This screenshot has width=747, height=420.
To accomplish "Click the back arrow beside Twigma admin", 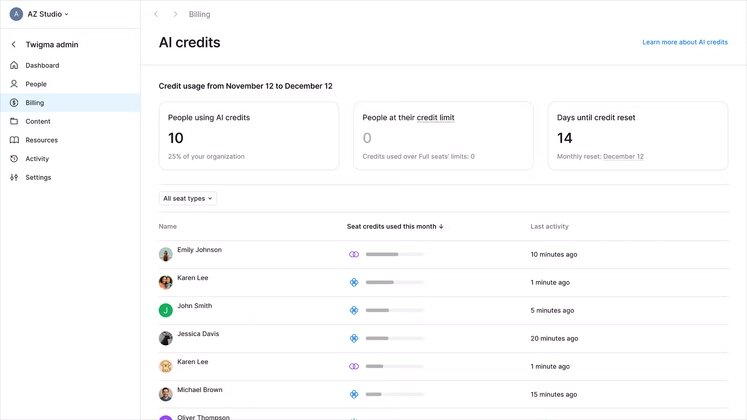I will (x=14, y=44).
